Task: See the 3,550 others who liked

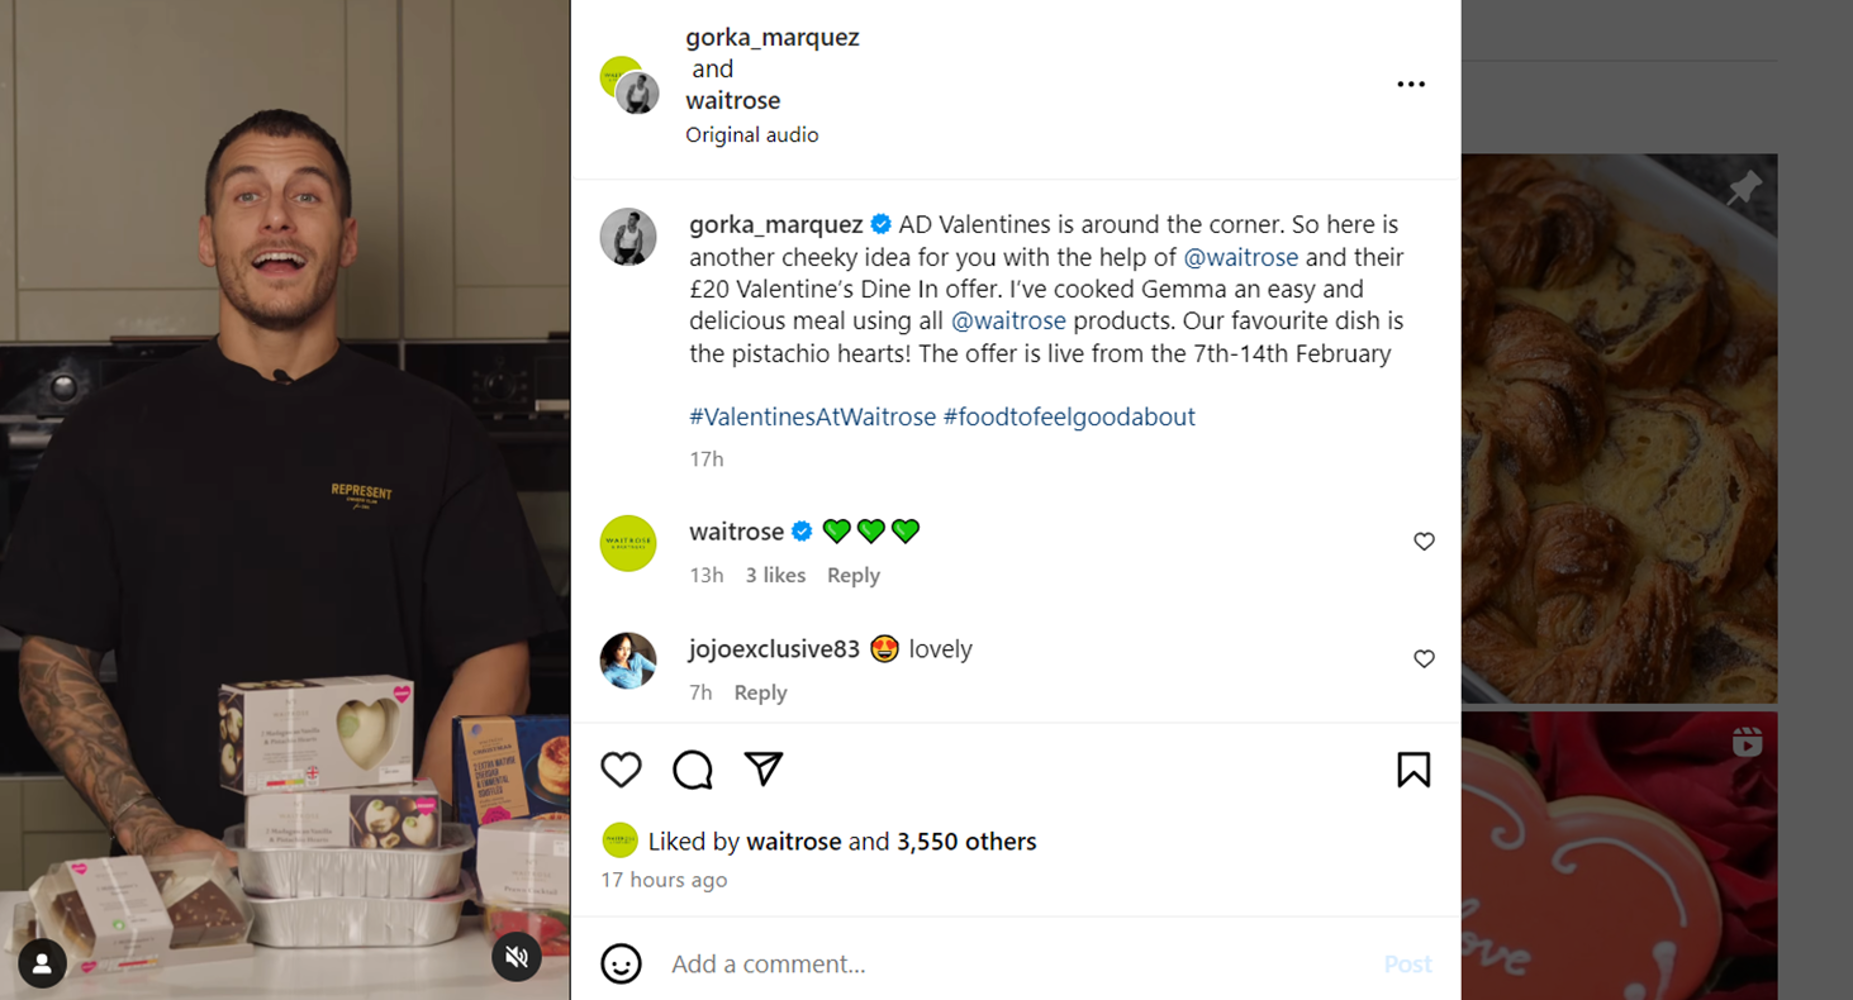Action: coord(963,841)
